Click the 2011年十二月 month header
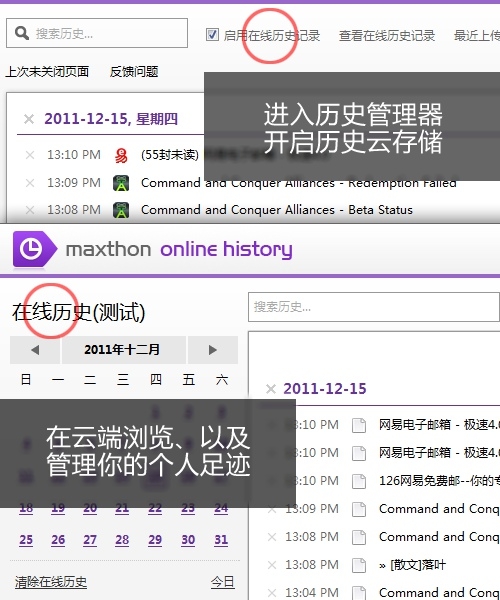500x600 pixels. point(122,350)
